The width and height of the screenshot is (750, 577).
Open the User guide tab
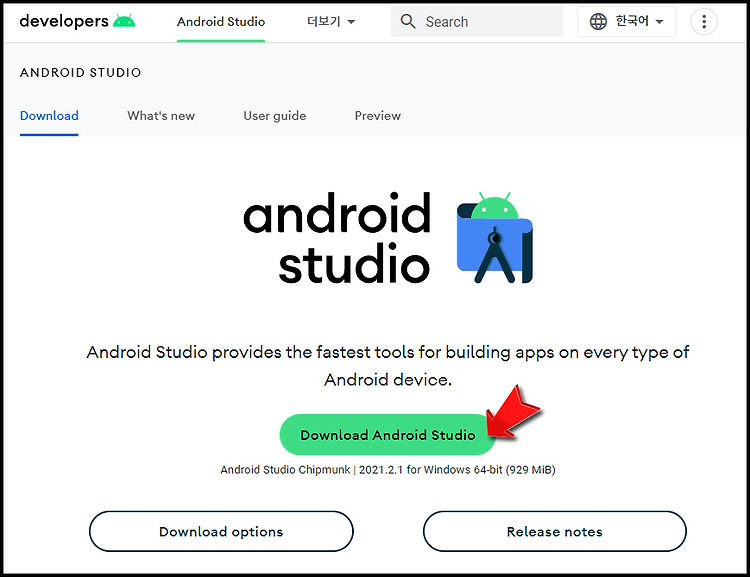point(275,116)
